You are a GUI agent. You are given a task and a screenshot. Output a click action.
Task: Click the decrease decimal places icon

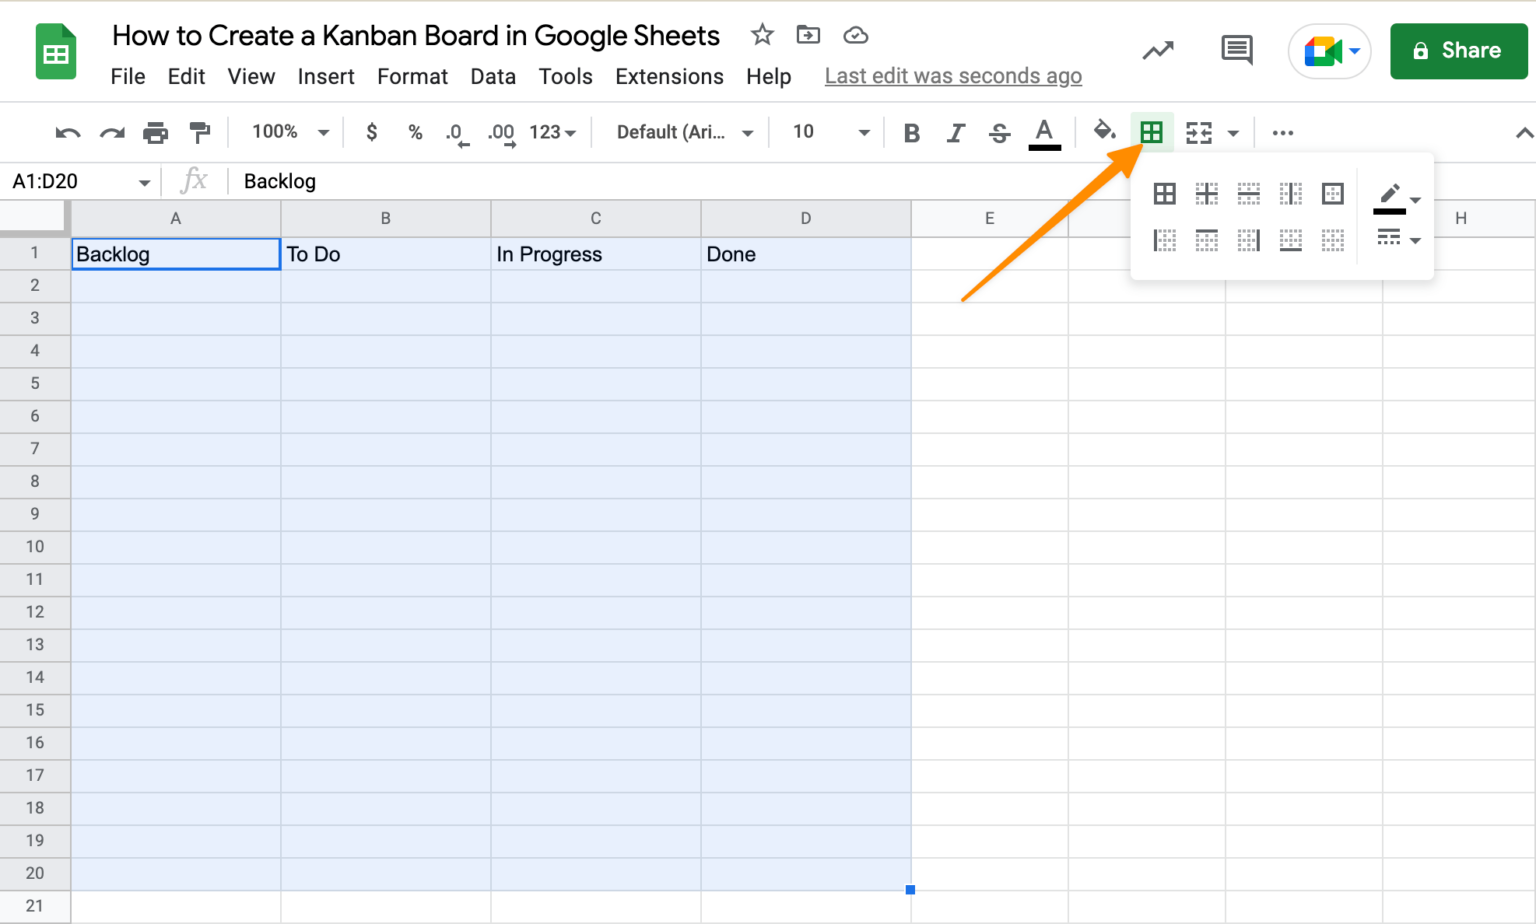[455, 131]
